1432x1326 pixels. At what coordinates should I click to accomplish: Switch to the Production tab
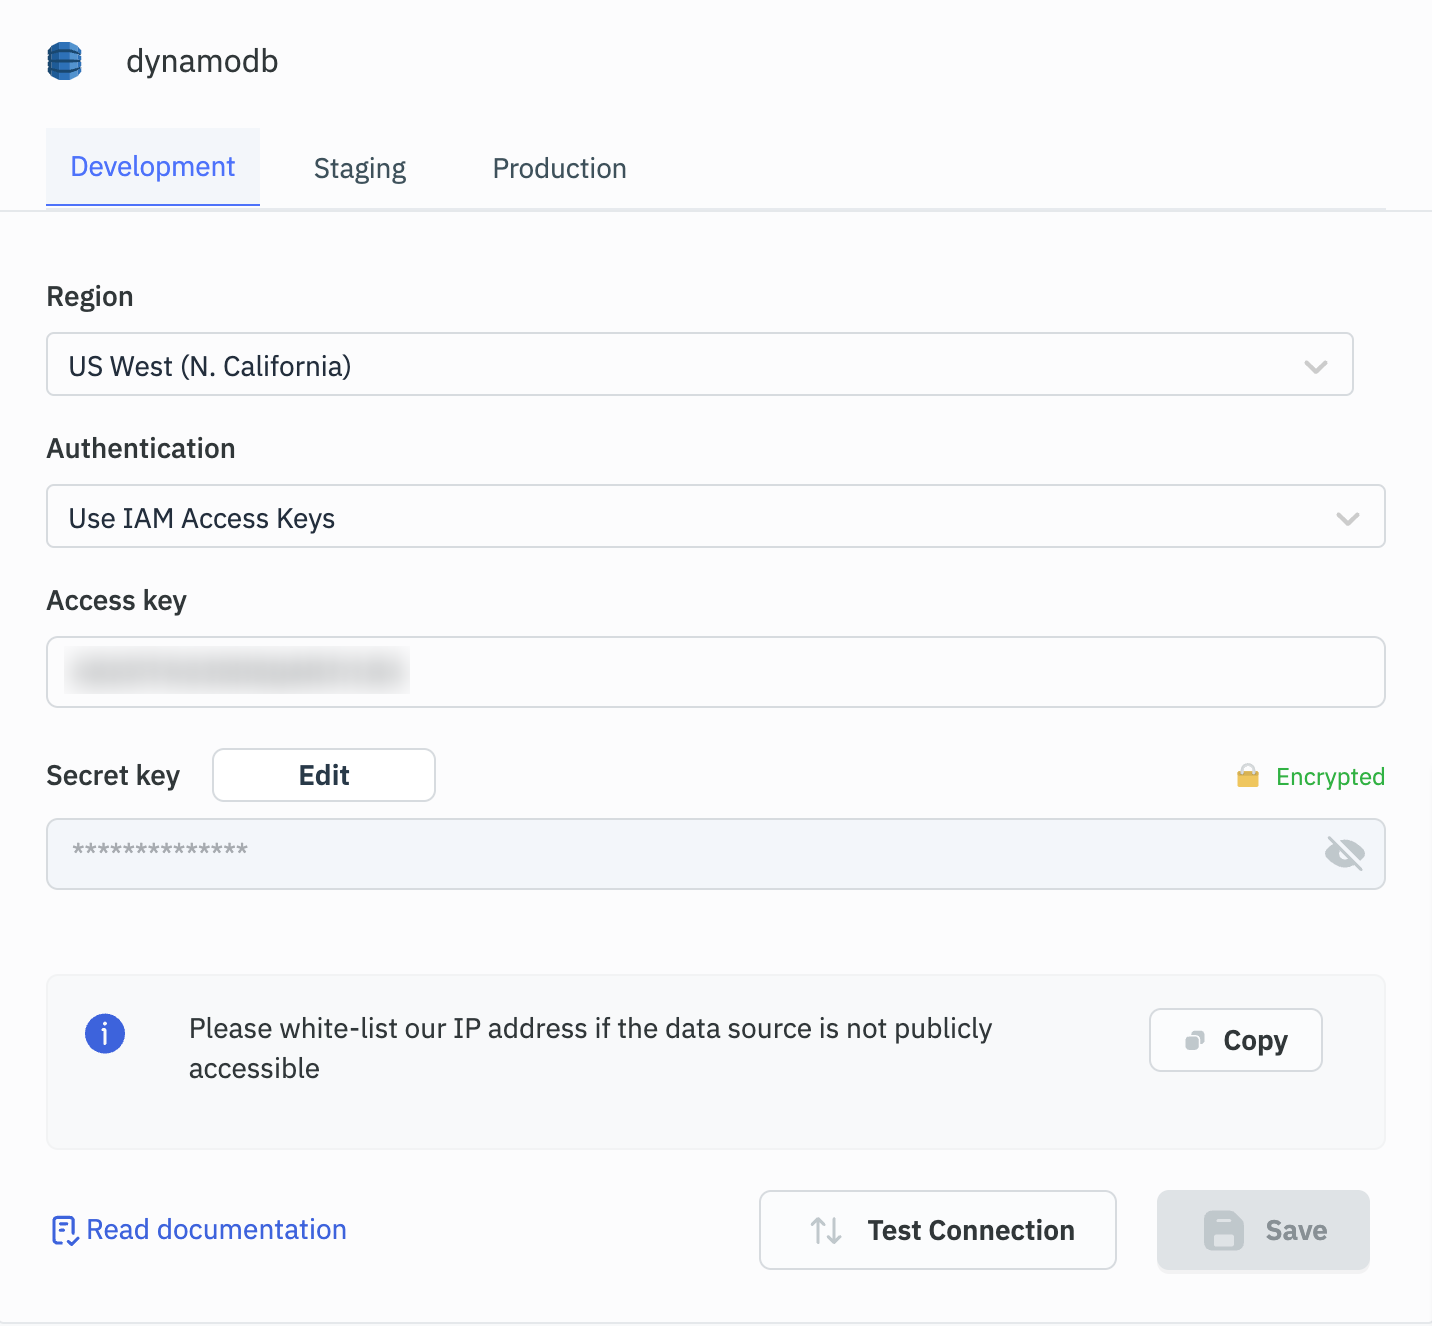click(559, 168)
